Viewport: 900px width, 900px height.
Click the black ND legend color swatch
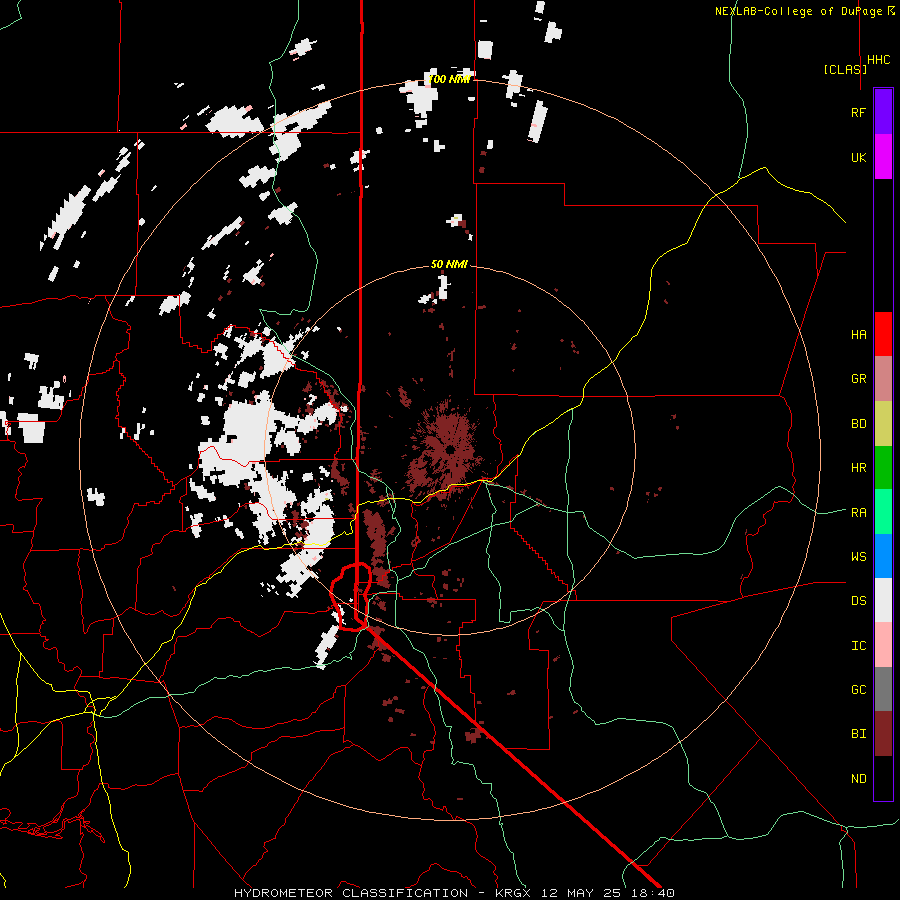point(883,778)
